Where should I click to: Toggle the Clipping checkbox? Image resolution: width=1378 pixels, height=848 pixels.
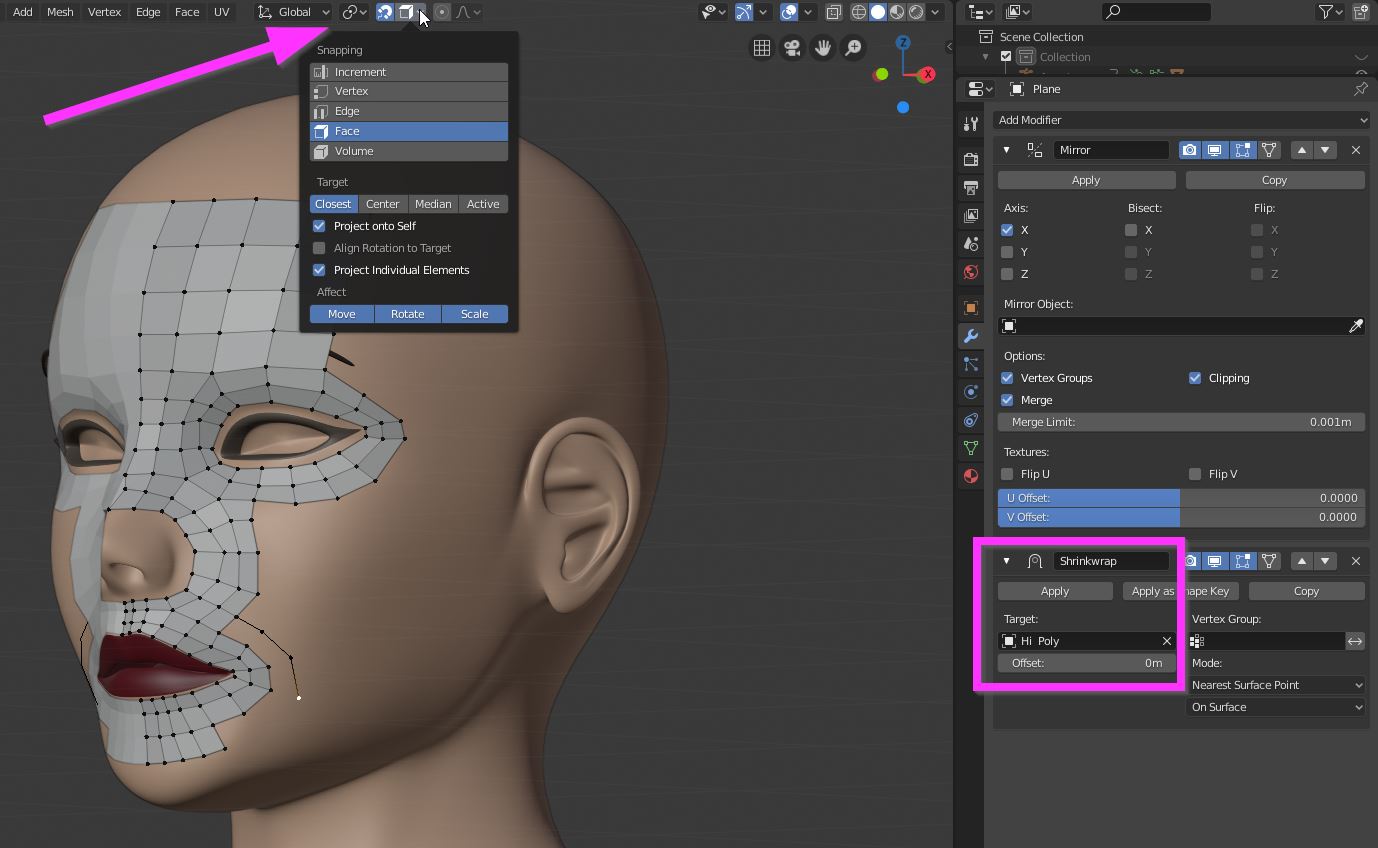(1195, 378)
